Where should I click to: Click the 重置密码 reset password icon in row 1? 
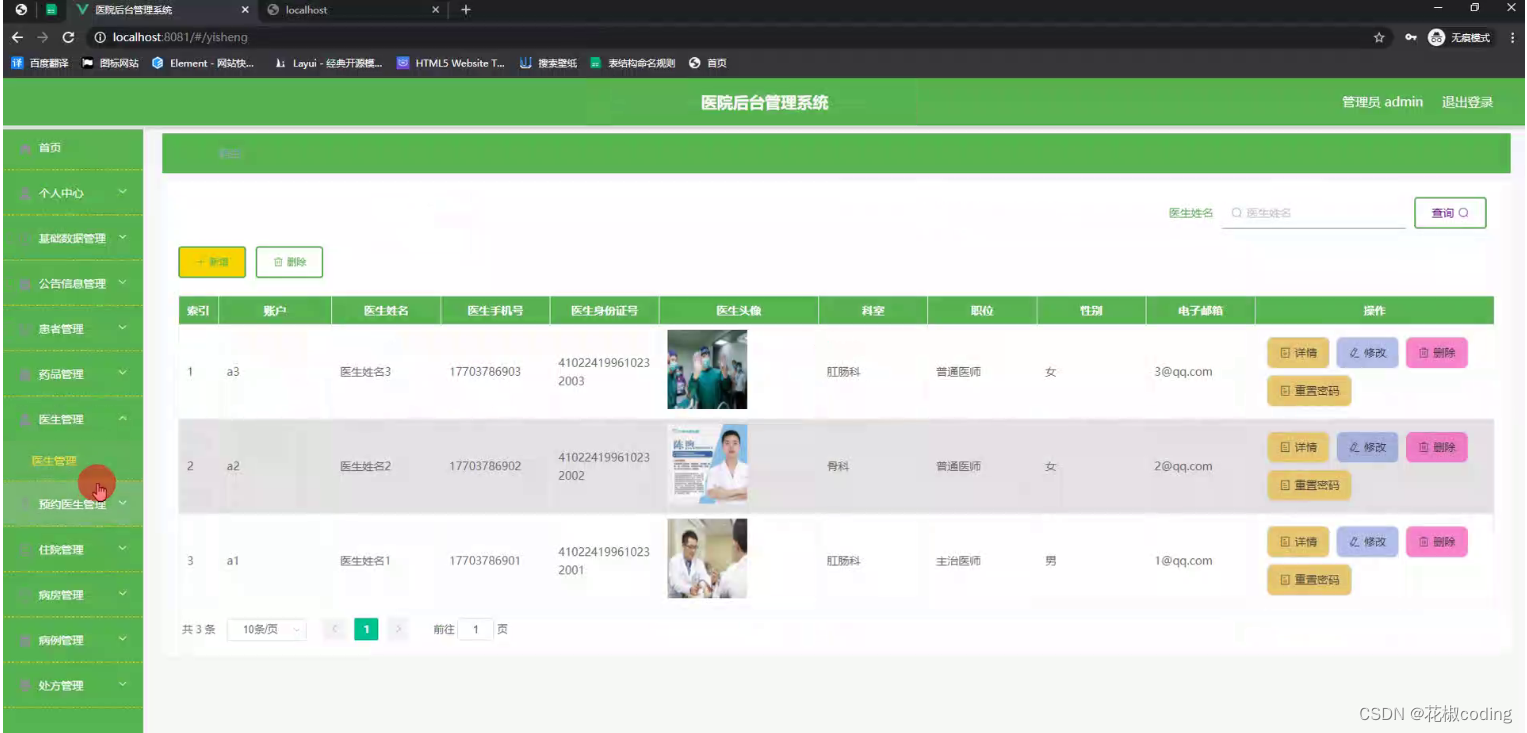point(1286,390)
